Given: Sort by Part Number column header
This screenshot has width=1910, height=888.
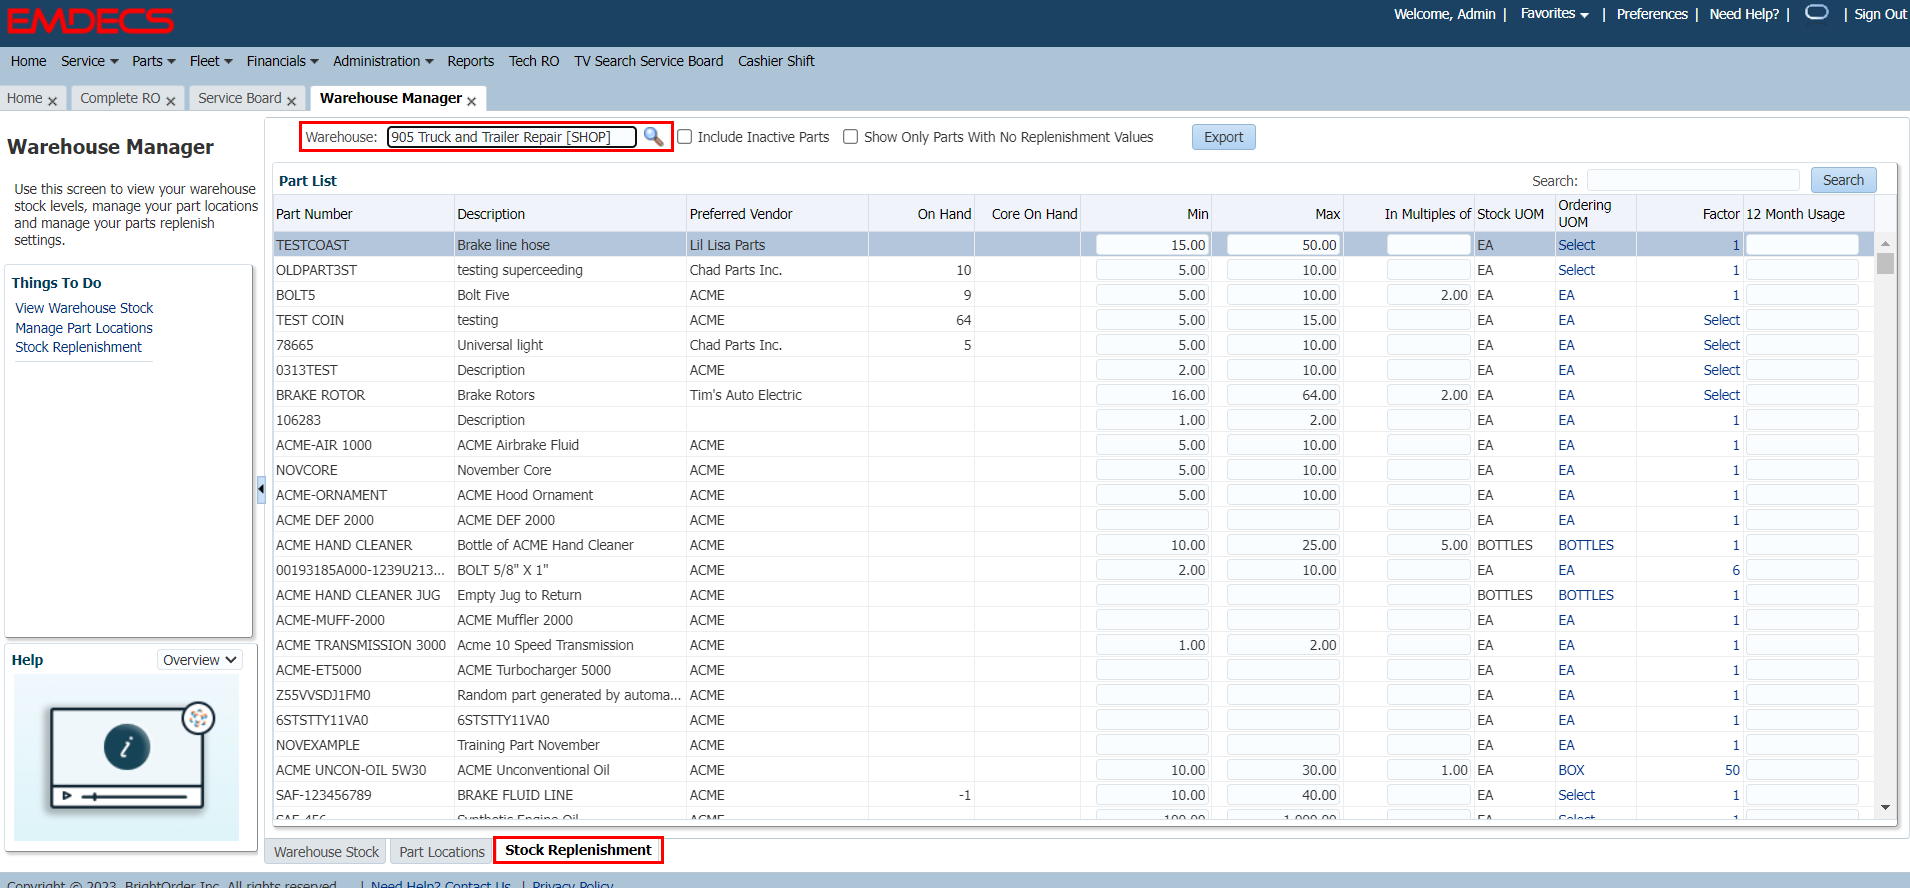Looking at the screenshot, I should pos(314,214).
